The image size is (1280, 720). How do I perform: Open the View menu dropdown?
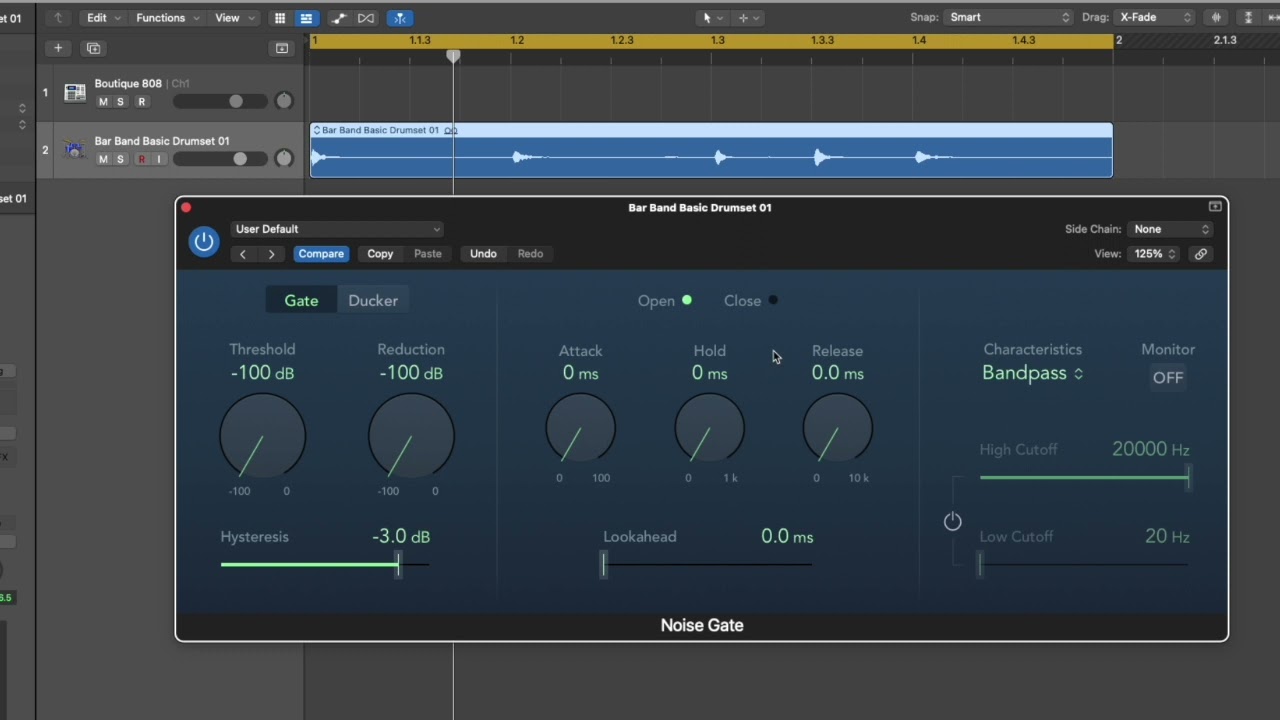coord(236,18)
